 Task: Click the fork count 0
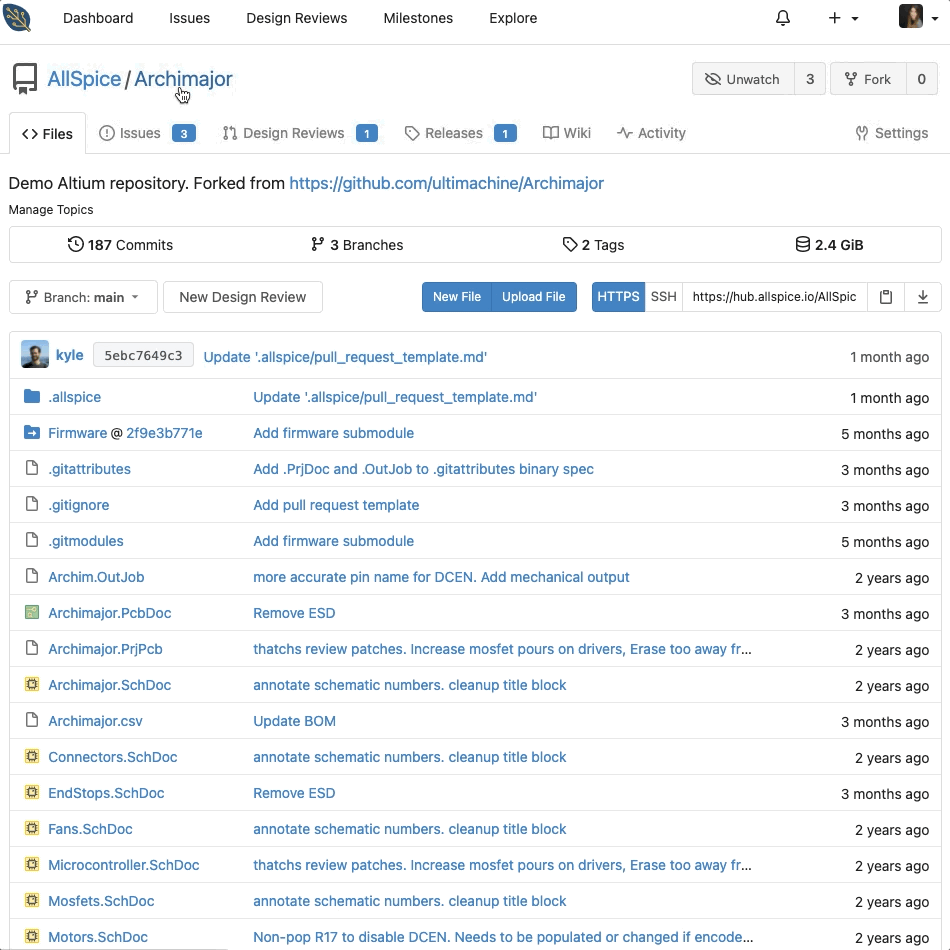pyautogui.click(x=922, y=79)
